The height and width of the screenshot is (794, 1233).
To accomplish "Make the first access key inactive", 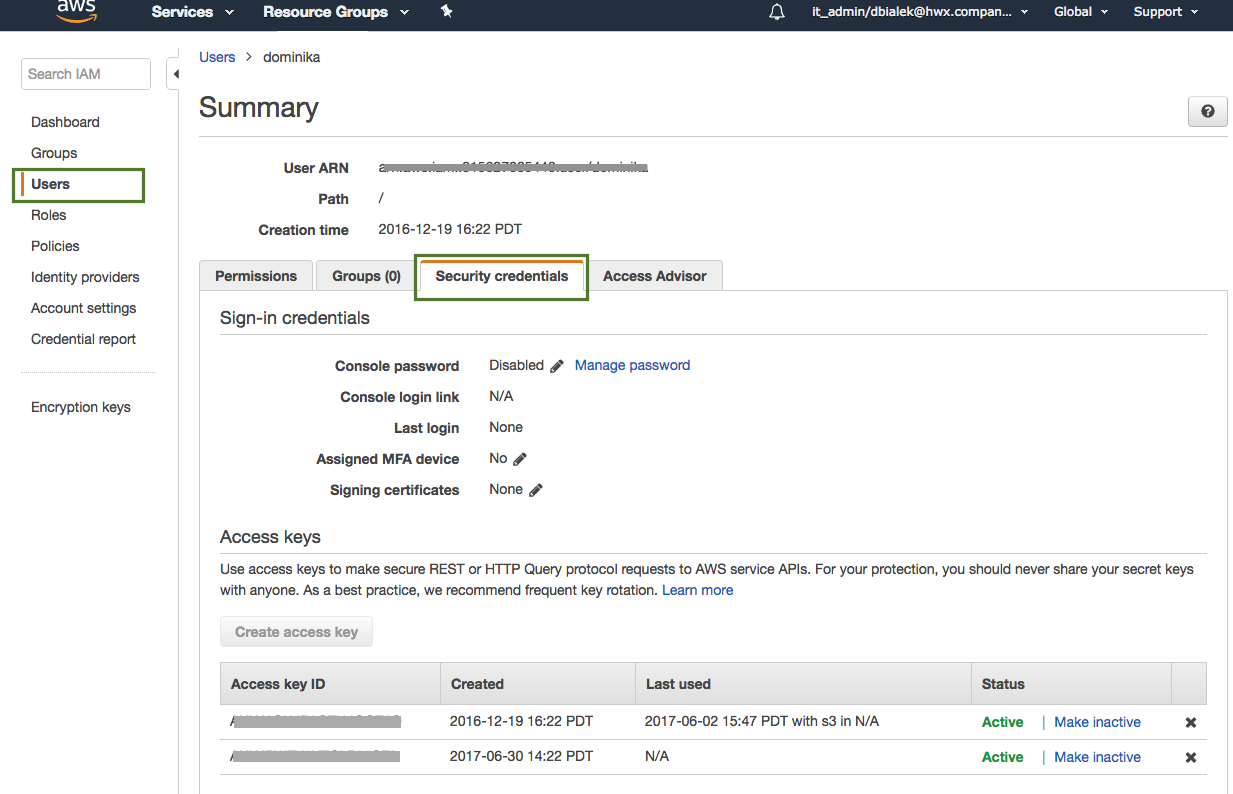I will coord(1097,722).
